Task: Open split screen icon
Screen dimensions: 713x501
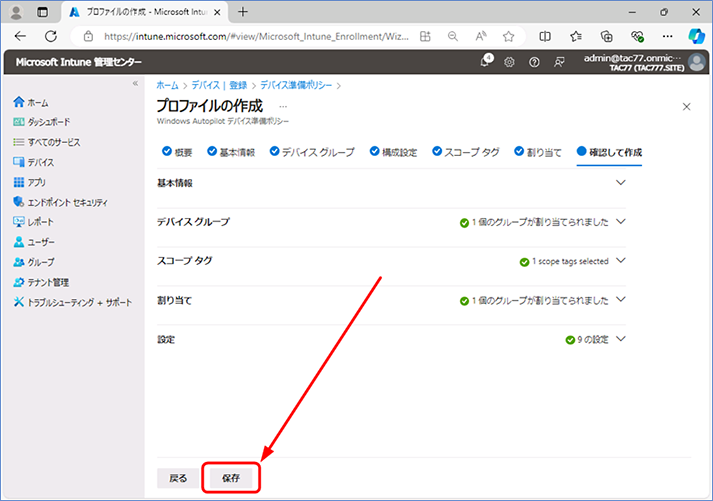Action: pos(545,36)
